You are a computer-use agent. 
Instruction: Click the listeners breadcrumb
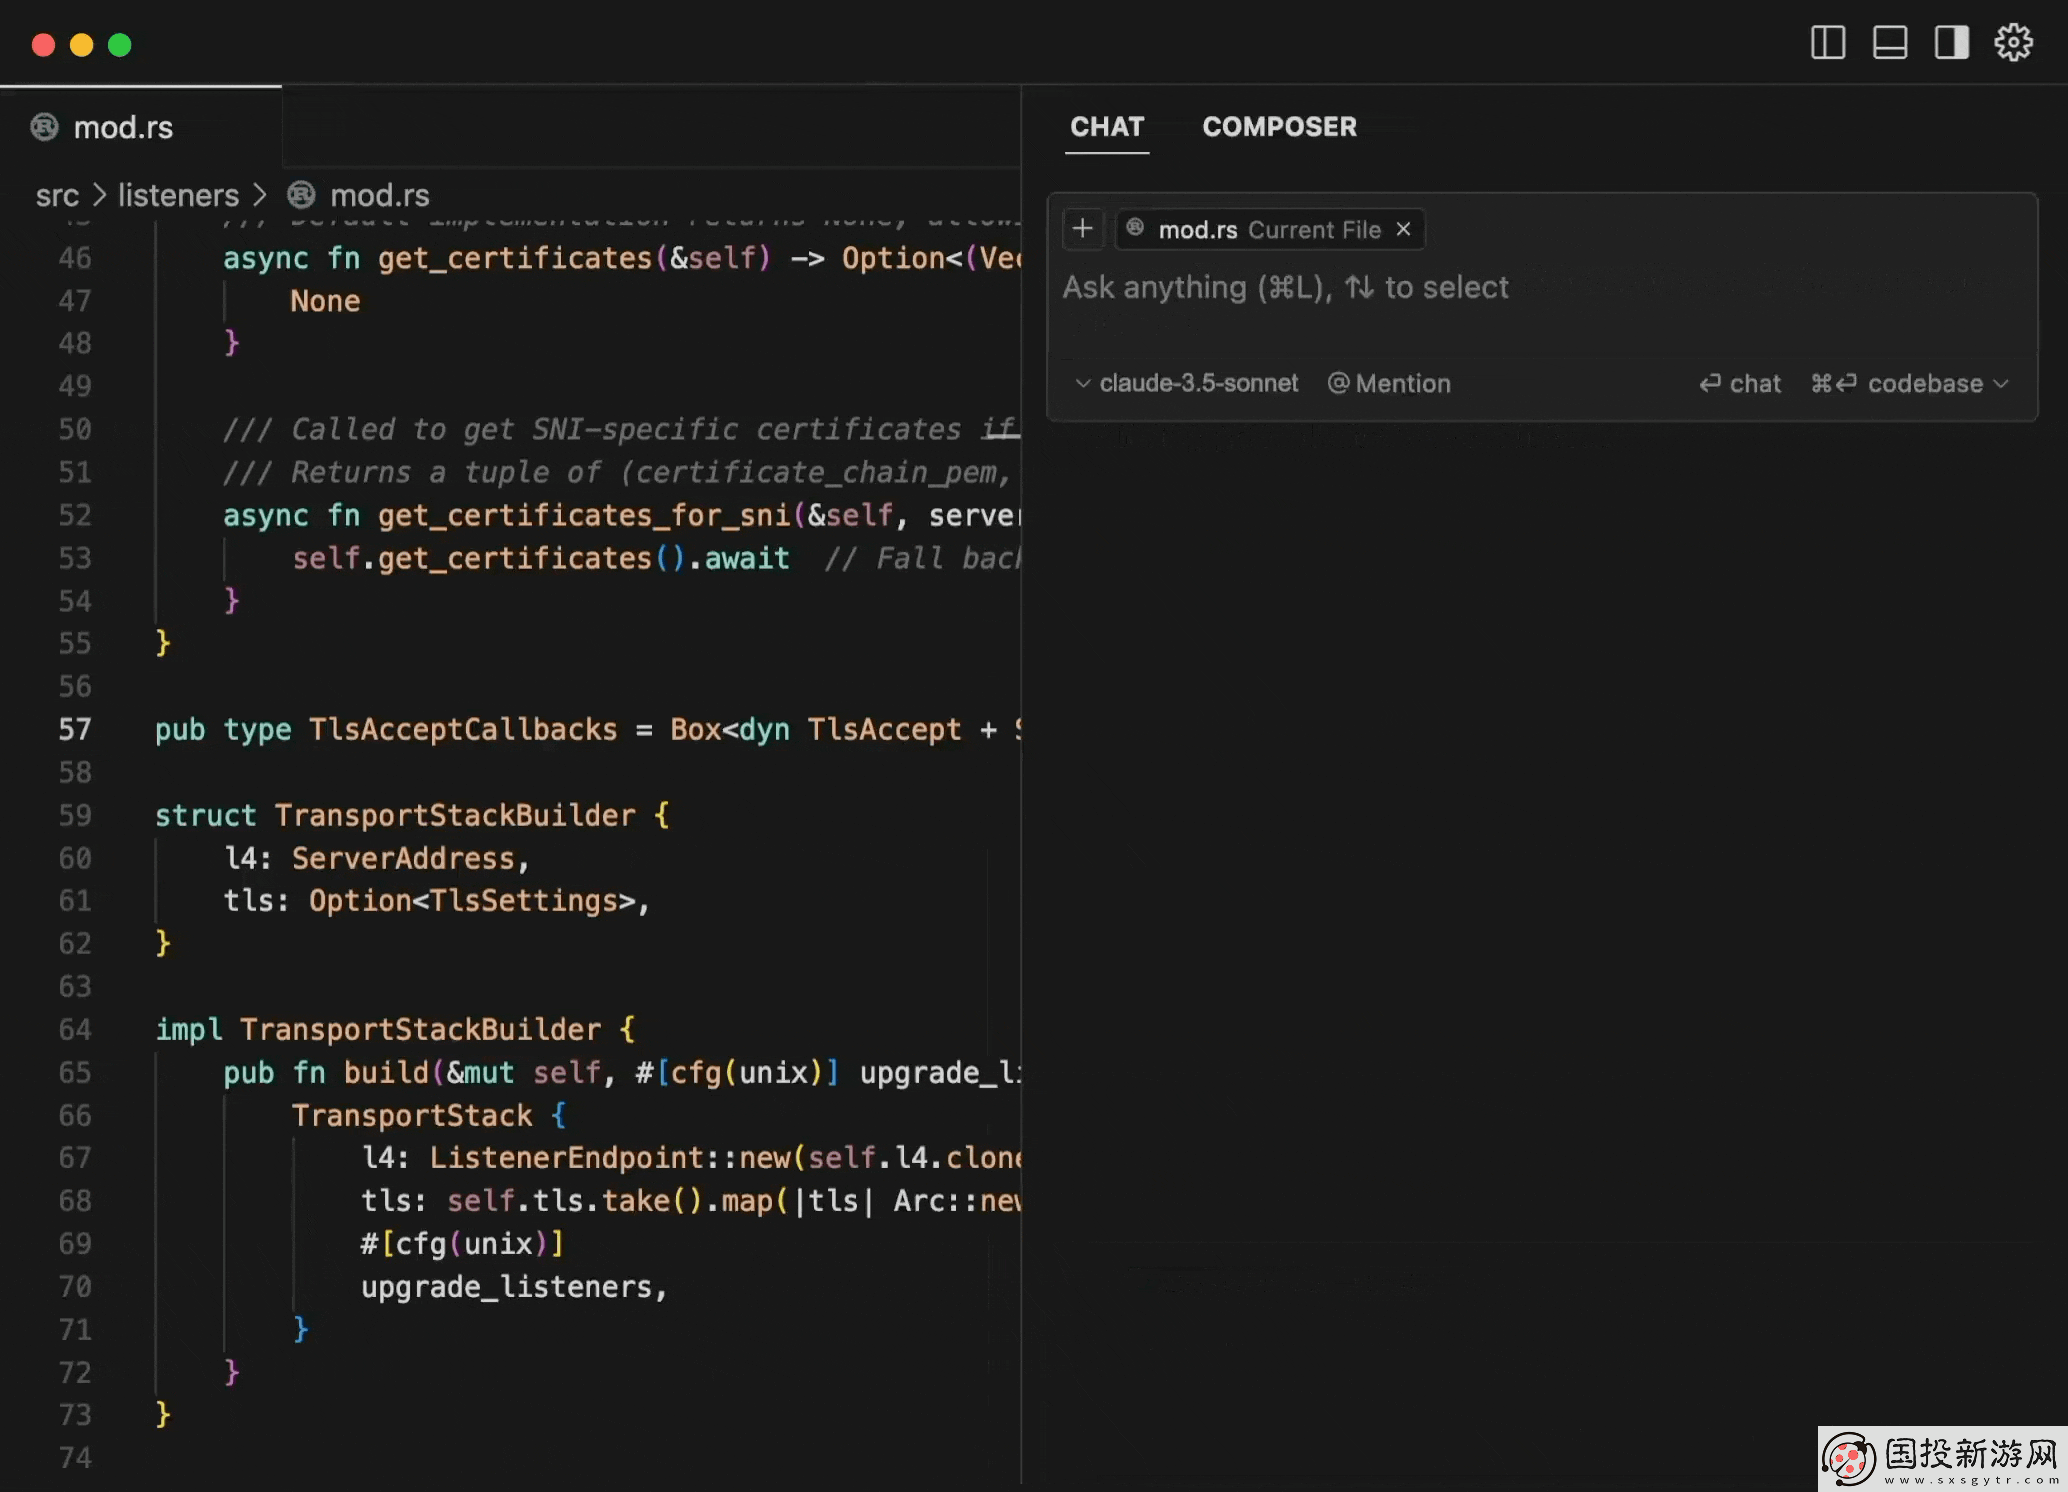(x=178, y=195)
